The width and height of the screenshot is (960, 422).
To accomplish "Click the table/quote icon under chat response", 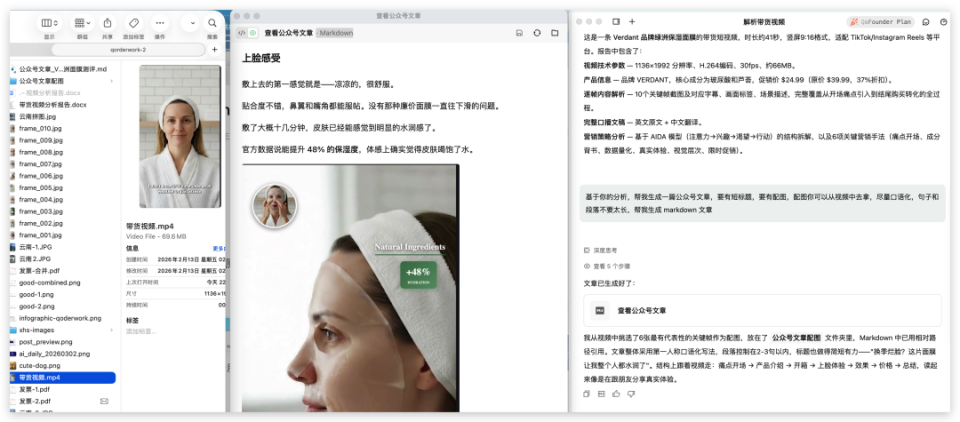I will click(601, 394).
